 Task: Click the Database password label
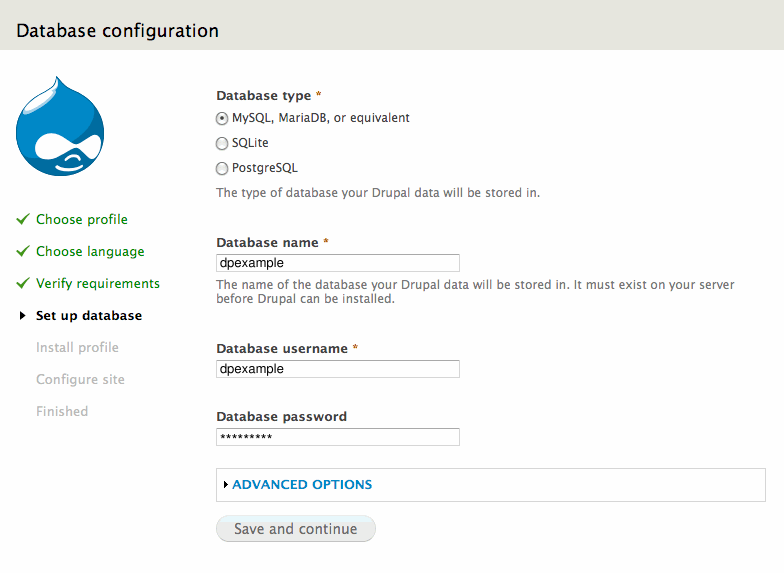[281, 416]
